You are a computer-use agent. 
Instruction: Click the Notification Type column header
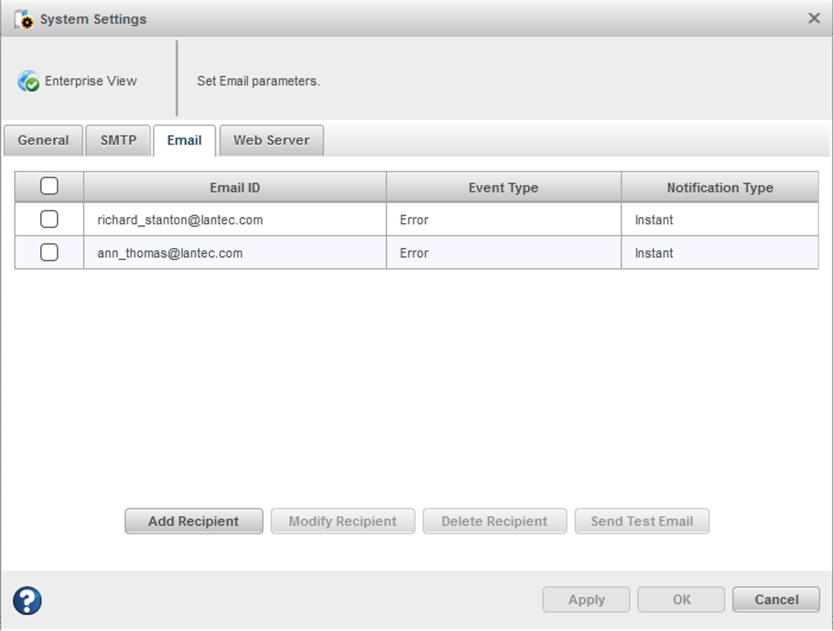tap(721, 187)
